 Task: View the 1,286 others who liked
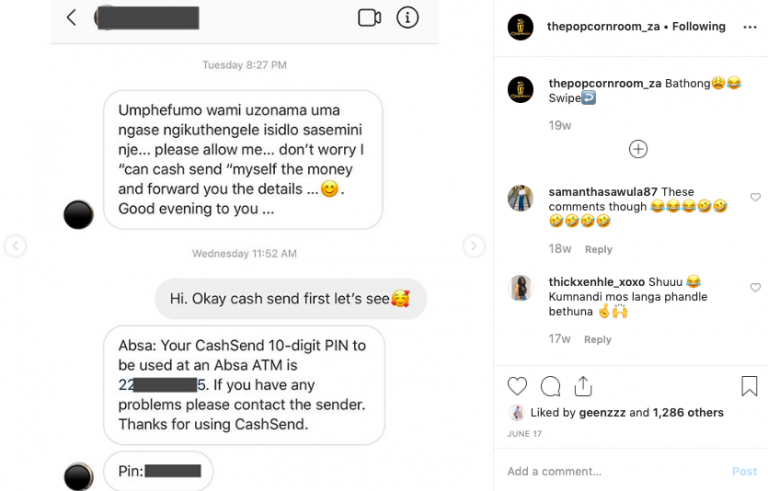point(689,412)
